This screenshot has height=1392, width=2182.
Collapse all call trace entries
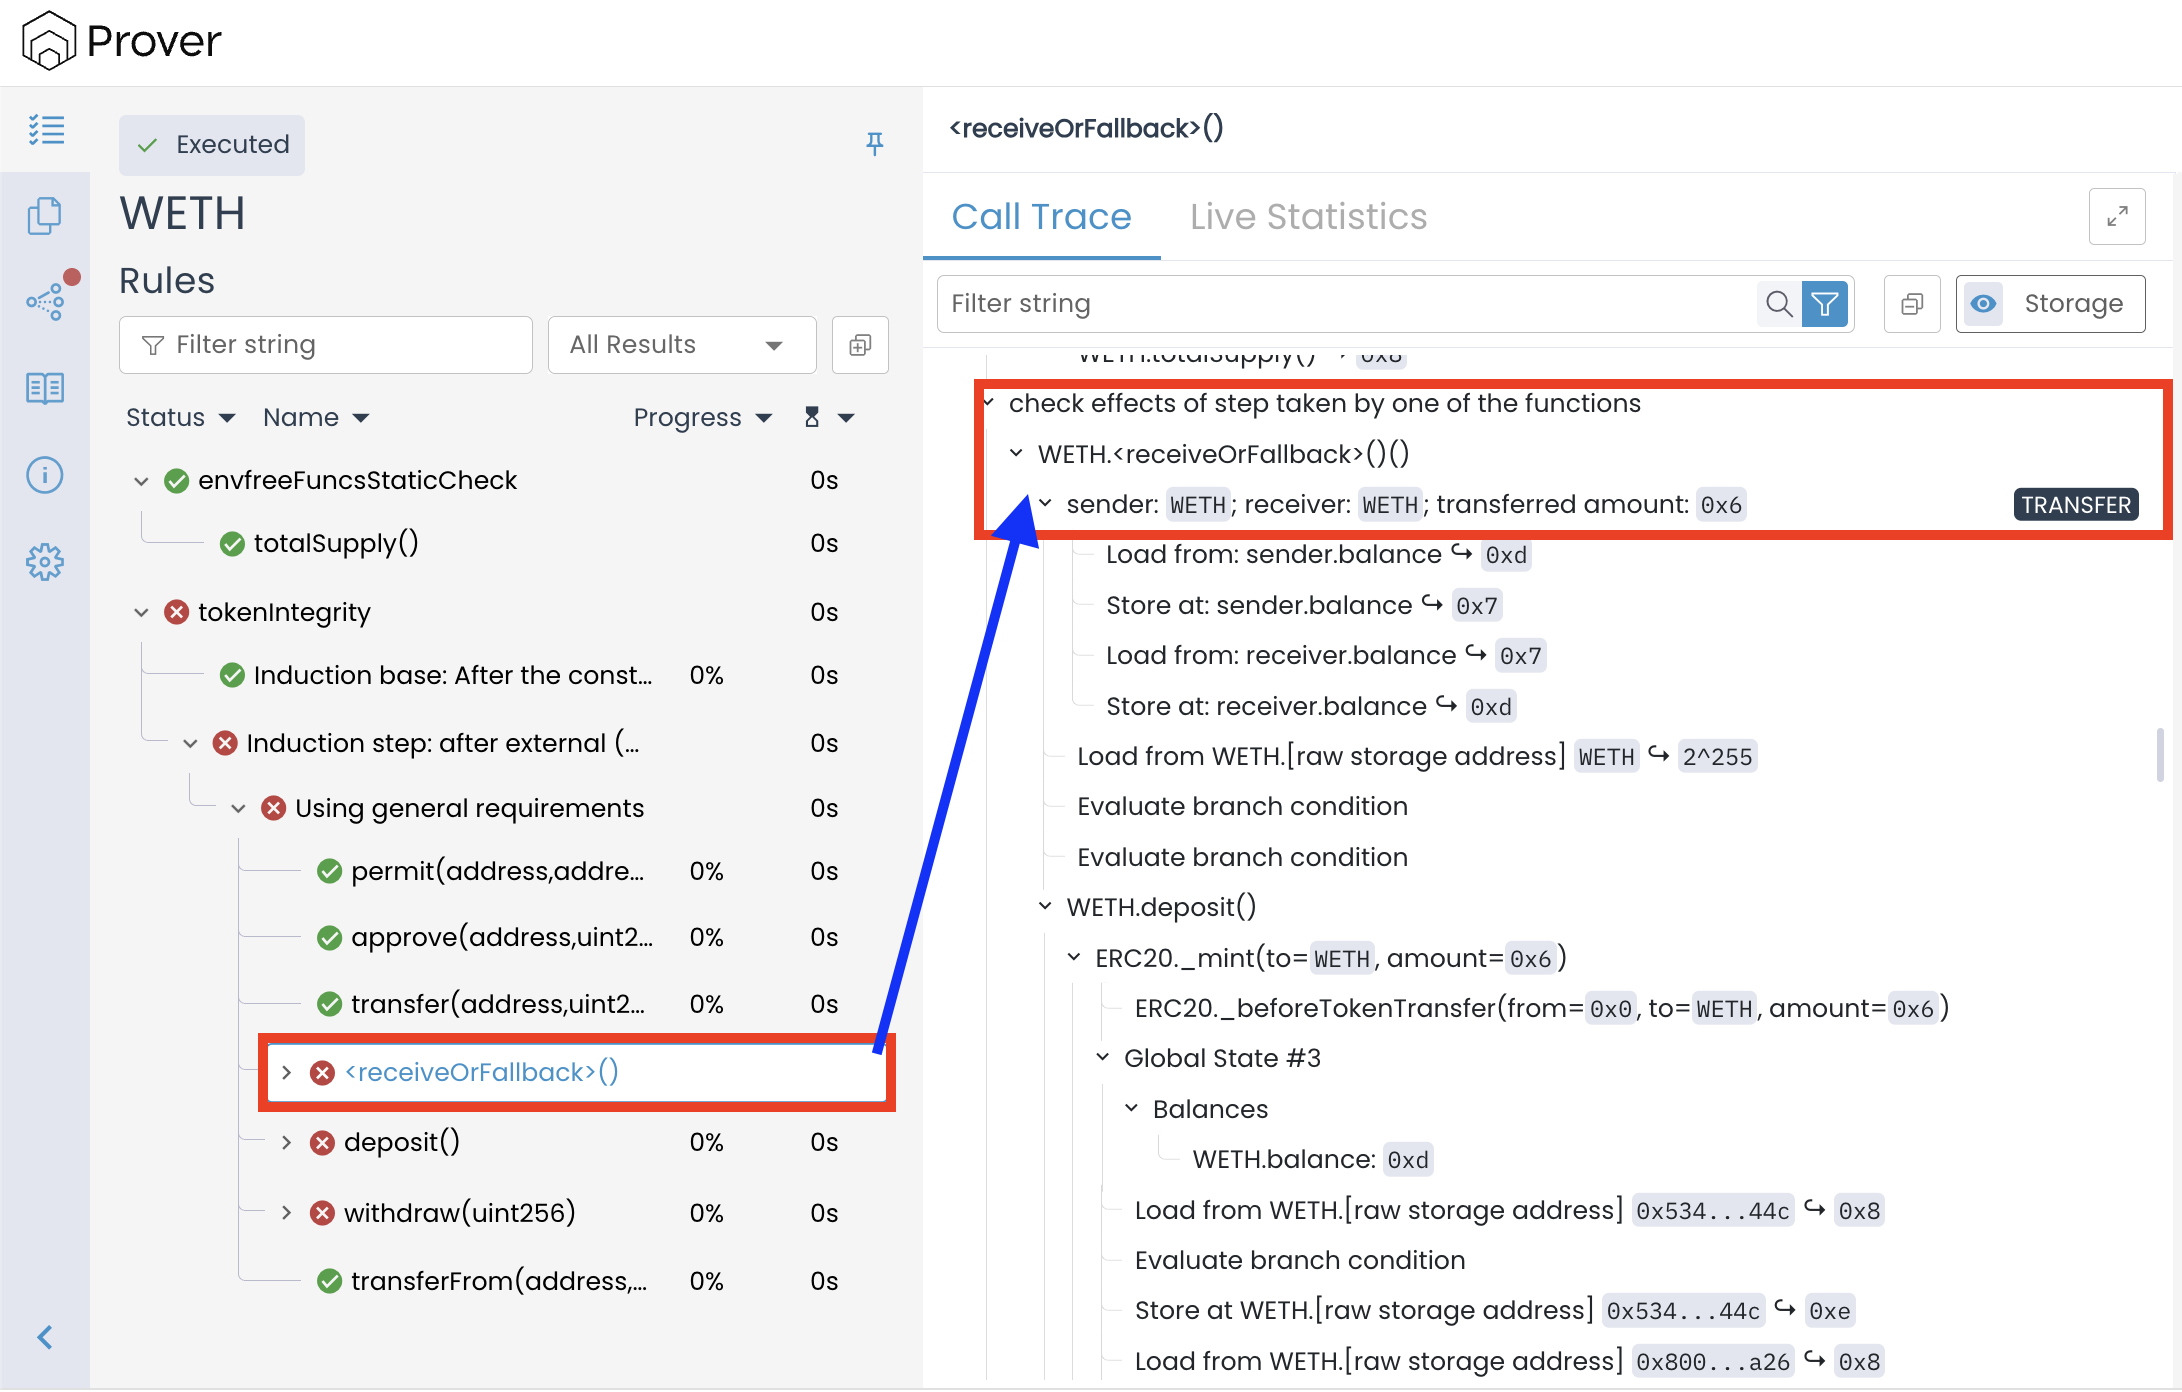click(1912, 304)
